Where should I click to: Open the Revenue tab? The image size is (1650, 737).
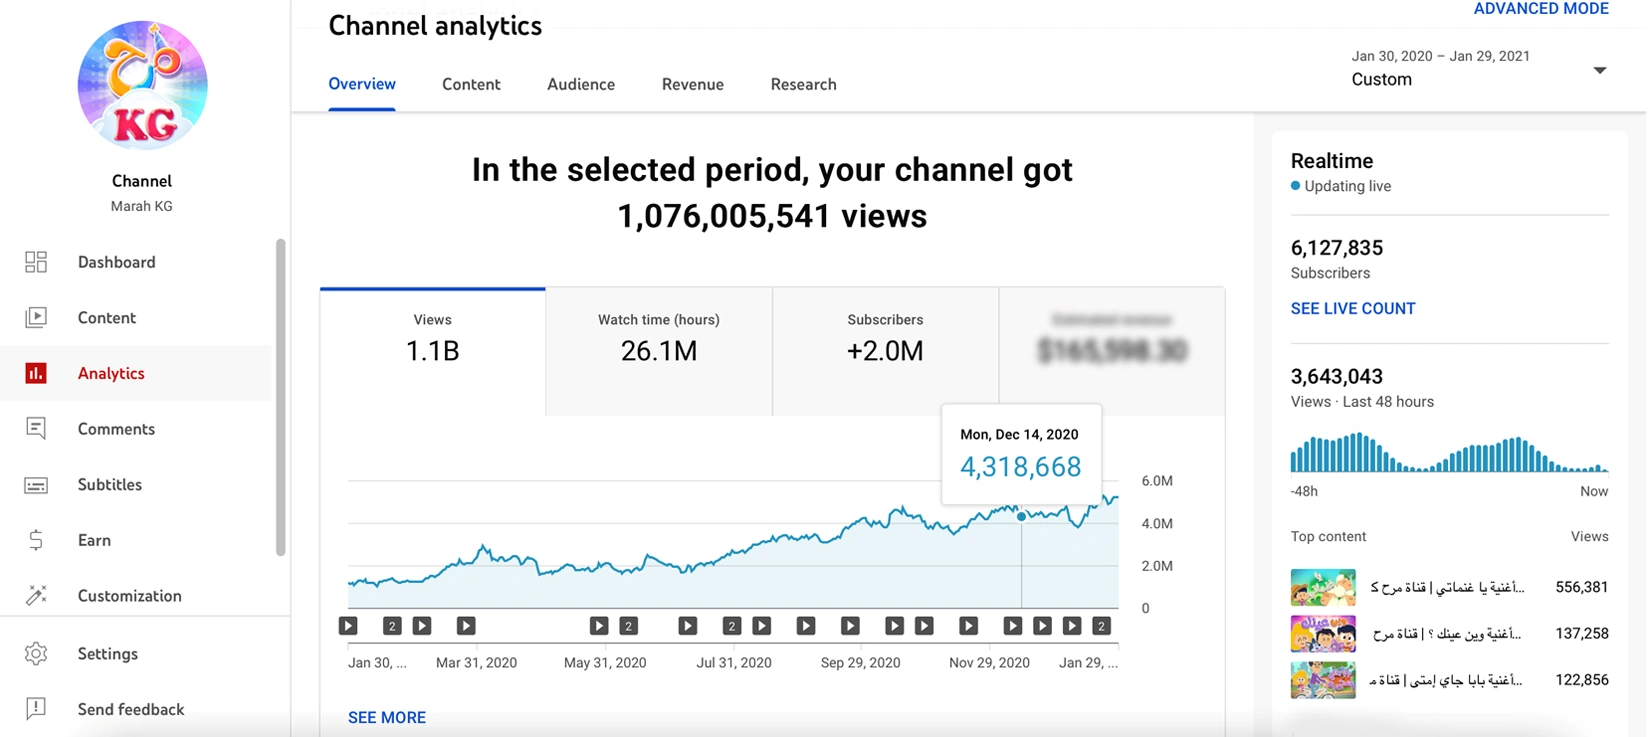pos(693,84)
